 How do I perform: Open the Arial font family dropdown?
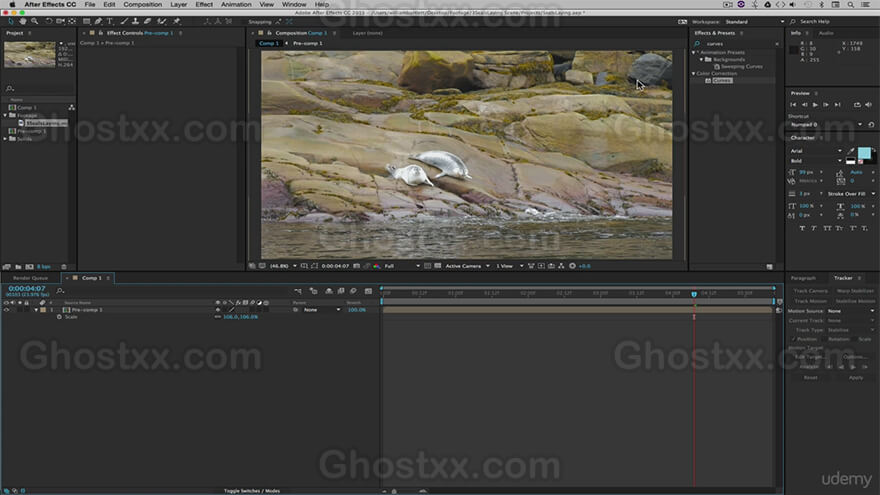coord(815,151)
